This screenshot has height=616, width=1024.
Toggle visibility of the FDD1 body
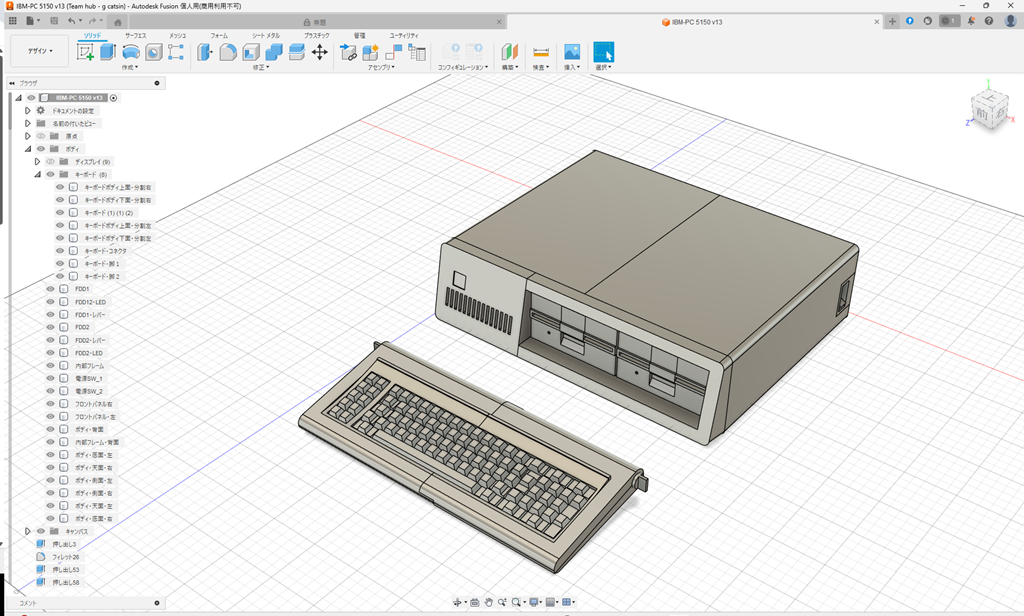coord(50,288)
